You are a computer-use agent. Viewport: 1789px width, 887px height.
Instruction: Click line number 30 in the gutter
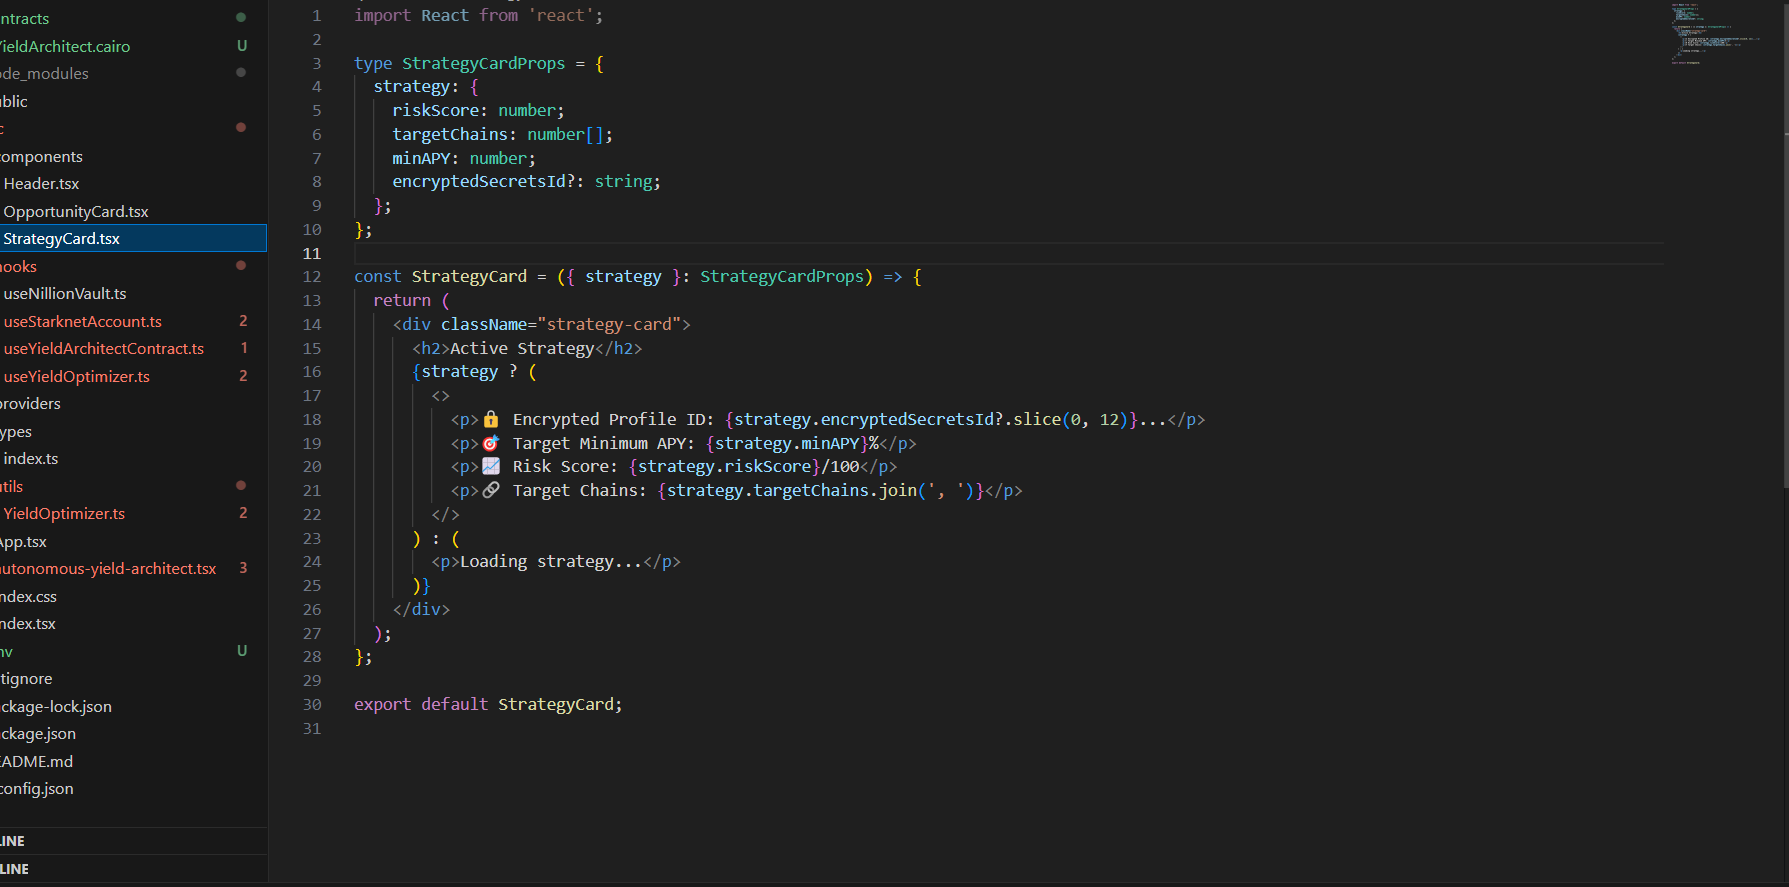(x=312, y=704)
